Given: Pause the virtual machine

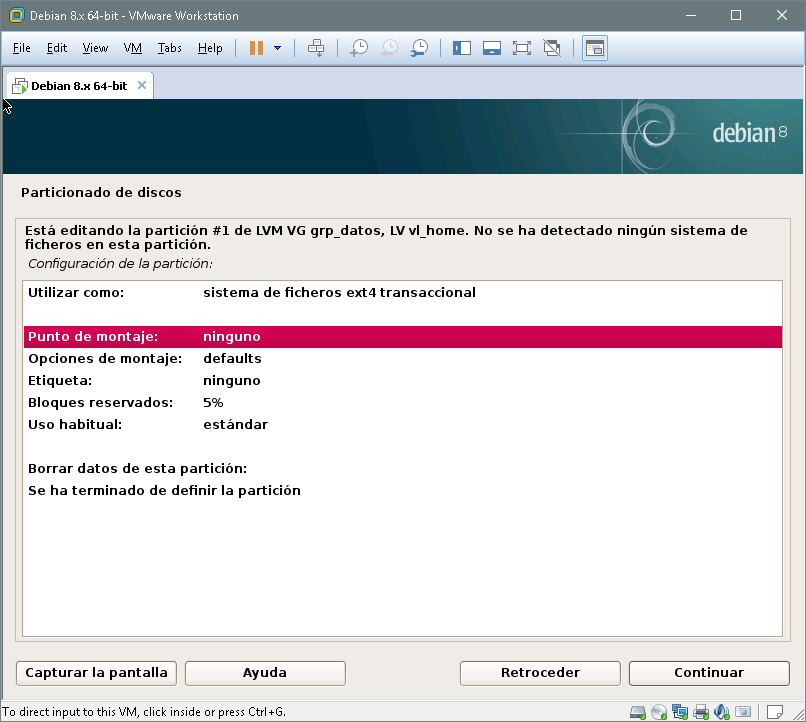Looking at the screenshot, I should (x=257, y=48).
